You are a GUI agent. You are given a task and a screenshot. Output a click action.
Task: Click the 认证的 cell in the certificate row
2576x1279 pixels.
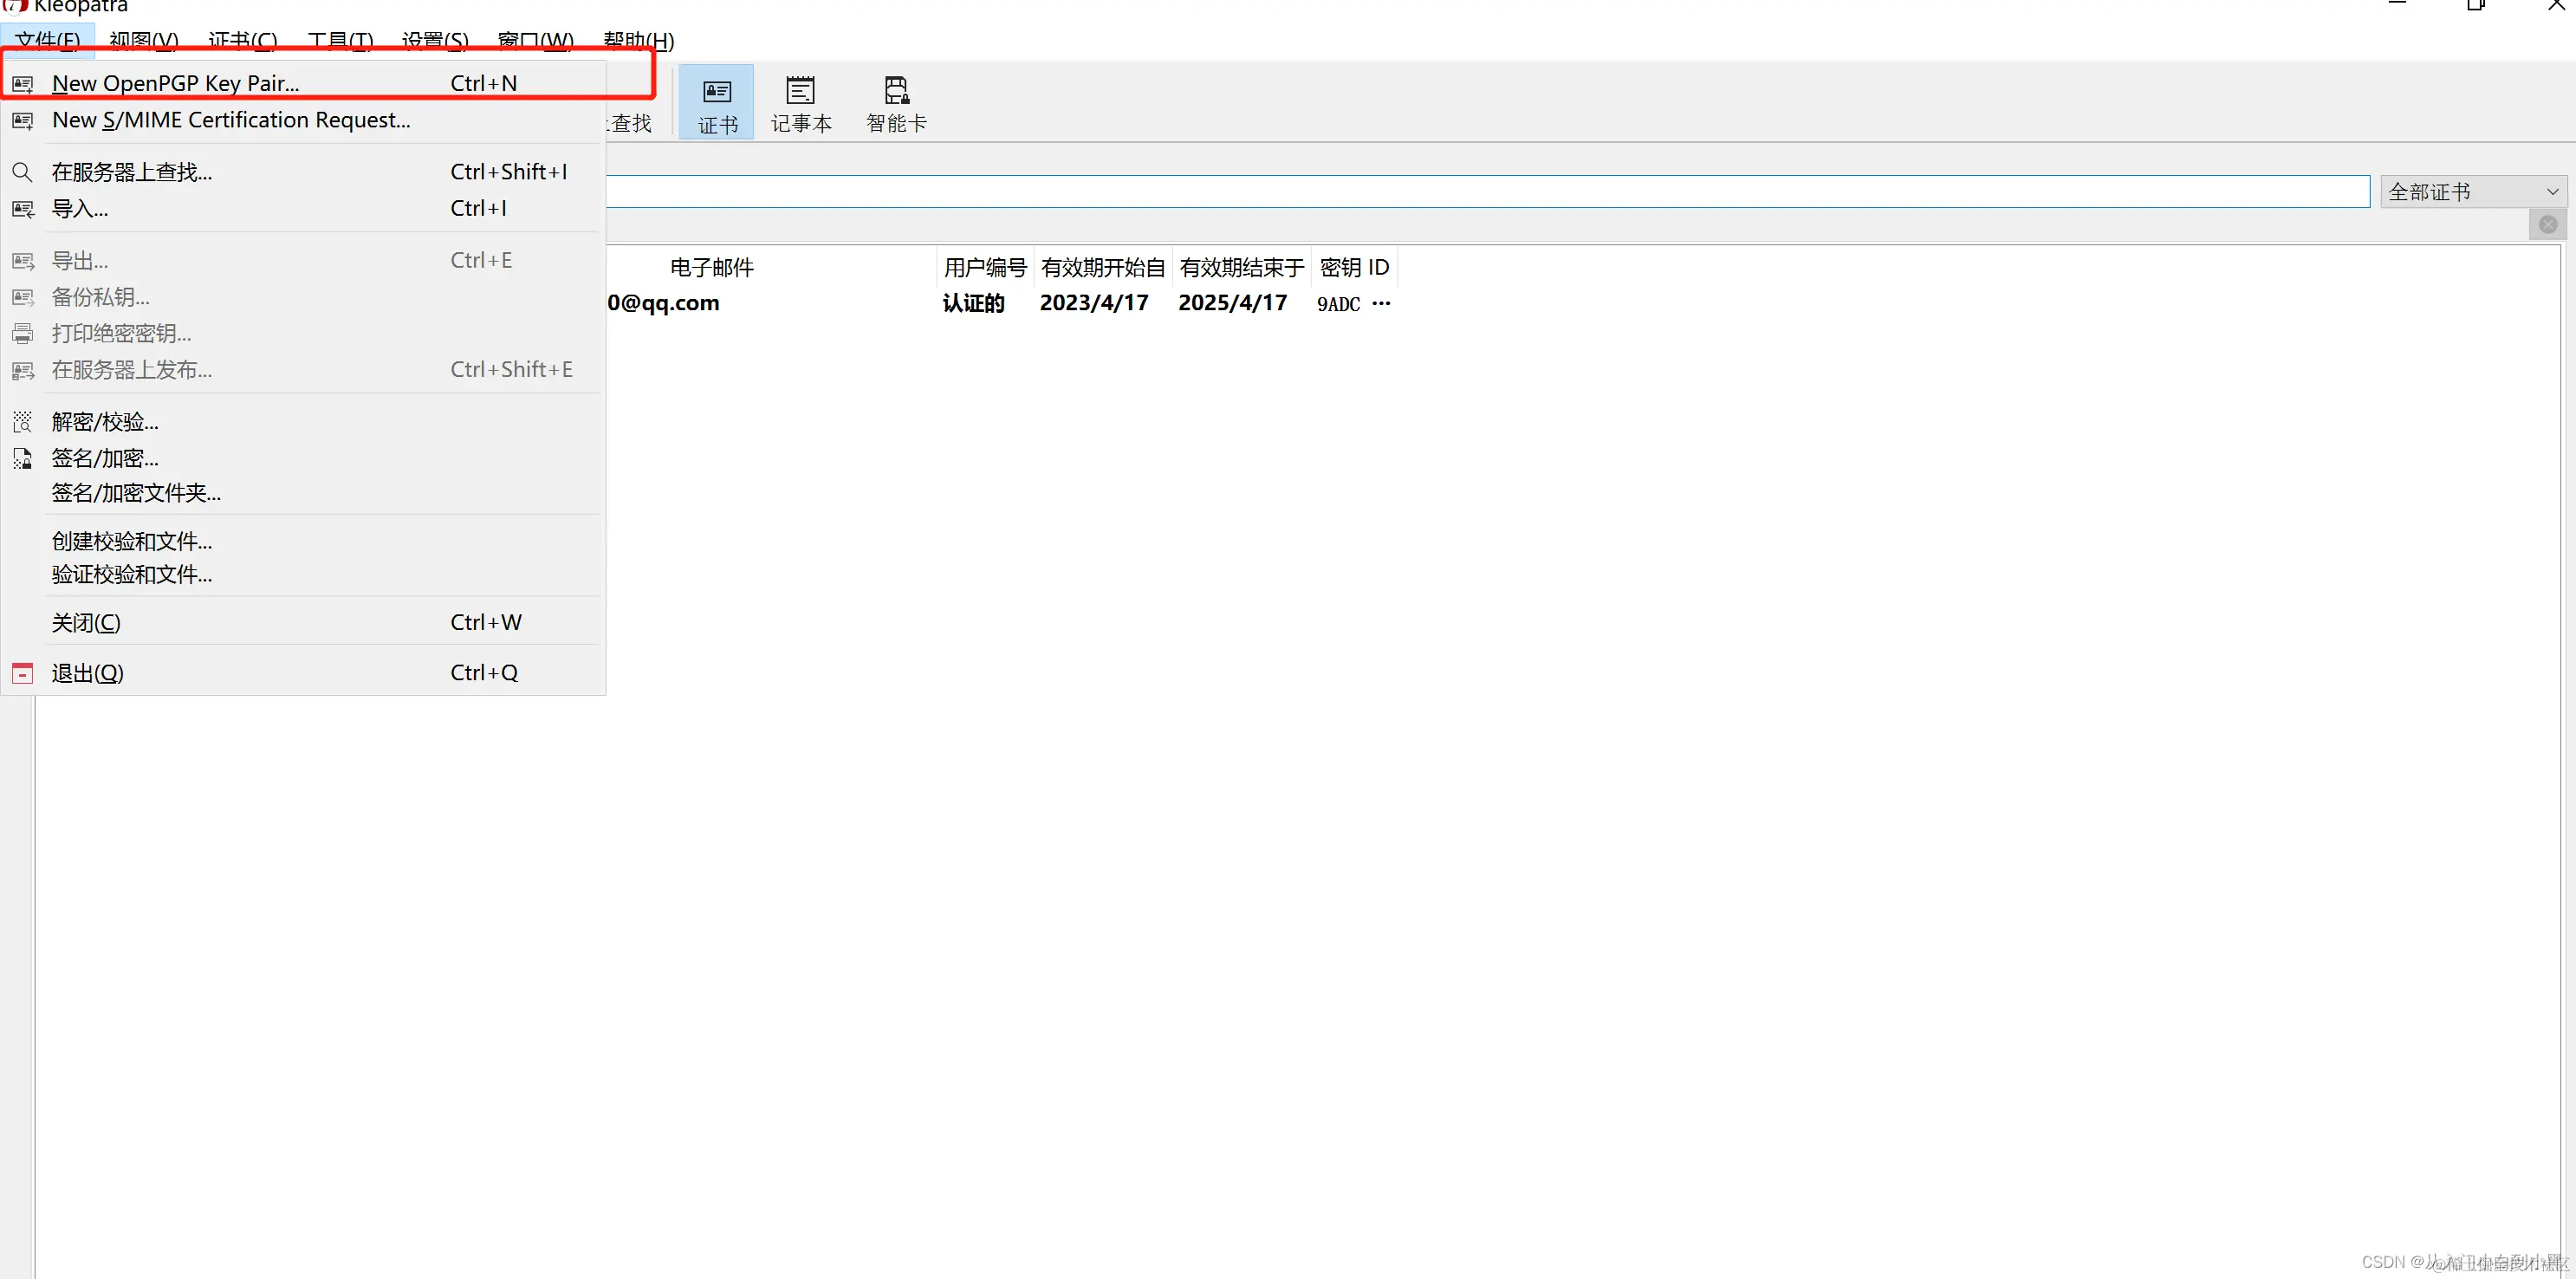click(x=973, y=304)
